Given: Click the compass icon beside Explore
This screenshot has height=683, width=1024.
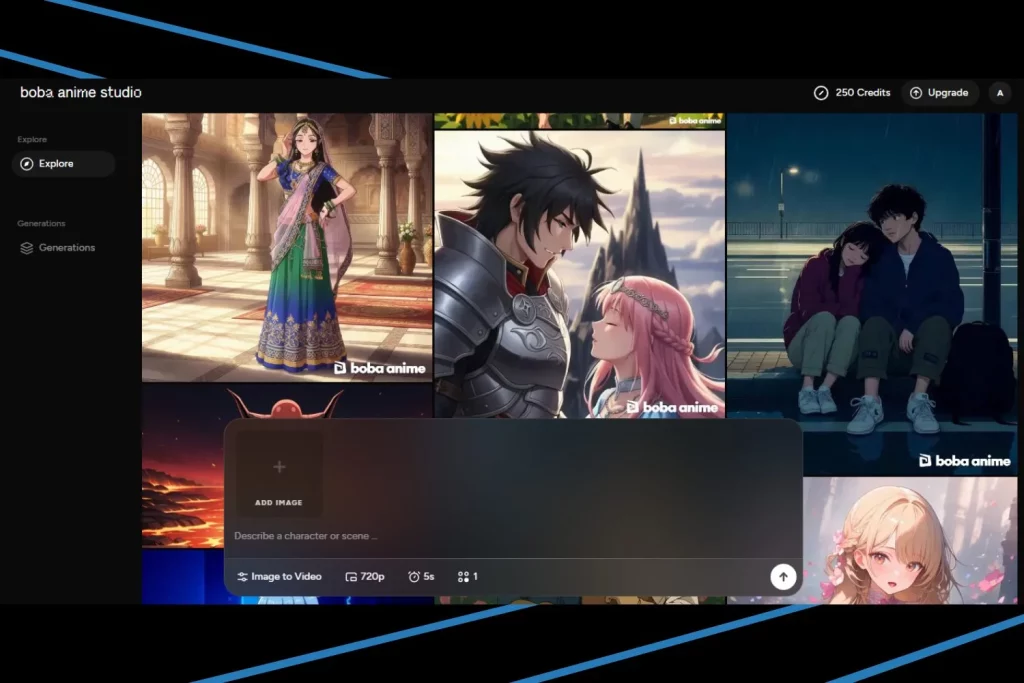Looking at the screenshot, I should click(x=27, y=164).
